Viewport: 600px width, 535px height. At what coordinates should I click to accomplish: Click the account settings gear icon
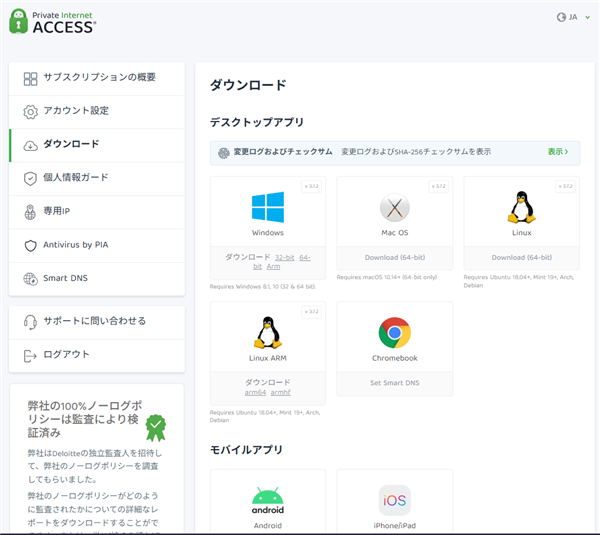point(30,112)
